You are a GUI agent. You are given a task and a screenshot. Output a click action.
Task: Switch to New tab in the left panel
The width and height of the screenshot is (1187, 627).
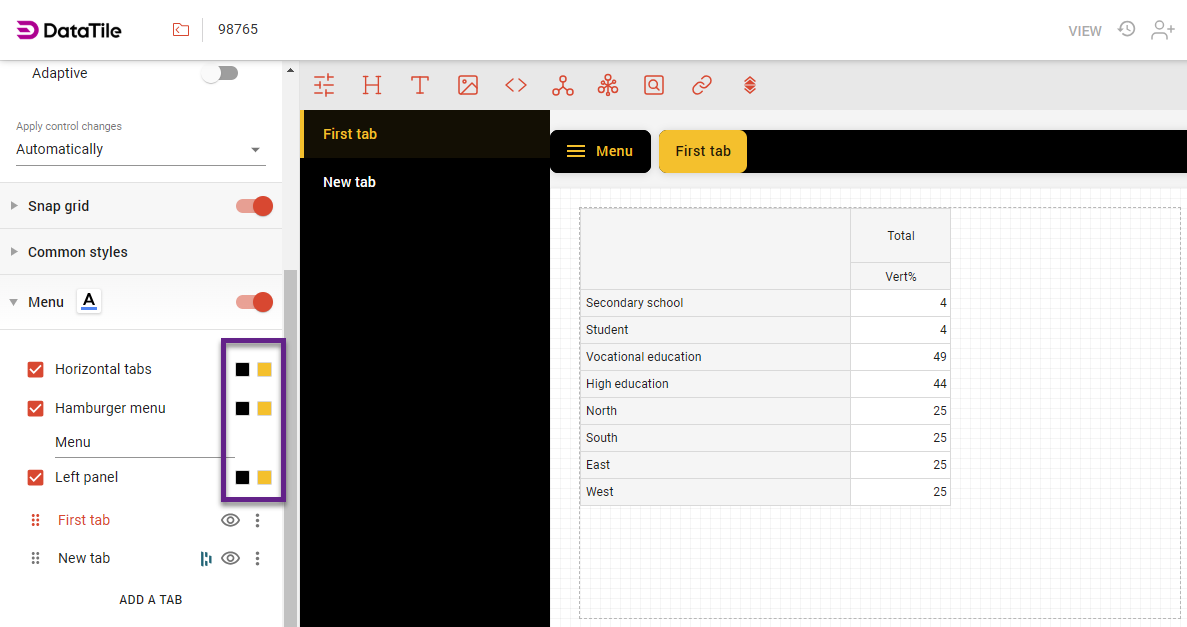pos(350,182)
